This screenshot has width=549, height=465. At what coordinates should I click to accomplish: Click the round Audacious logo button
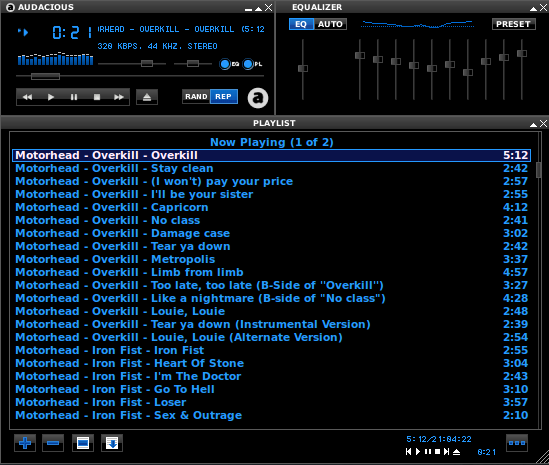pos(258,98)
